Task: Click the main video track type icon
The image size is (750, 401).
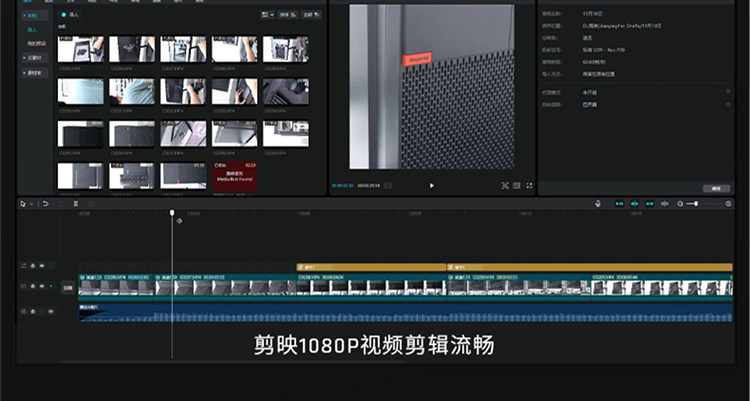Action: tap(23, 286)
